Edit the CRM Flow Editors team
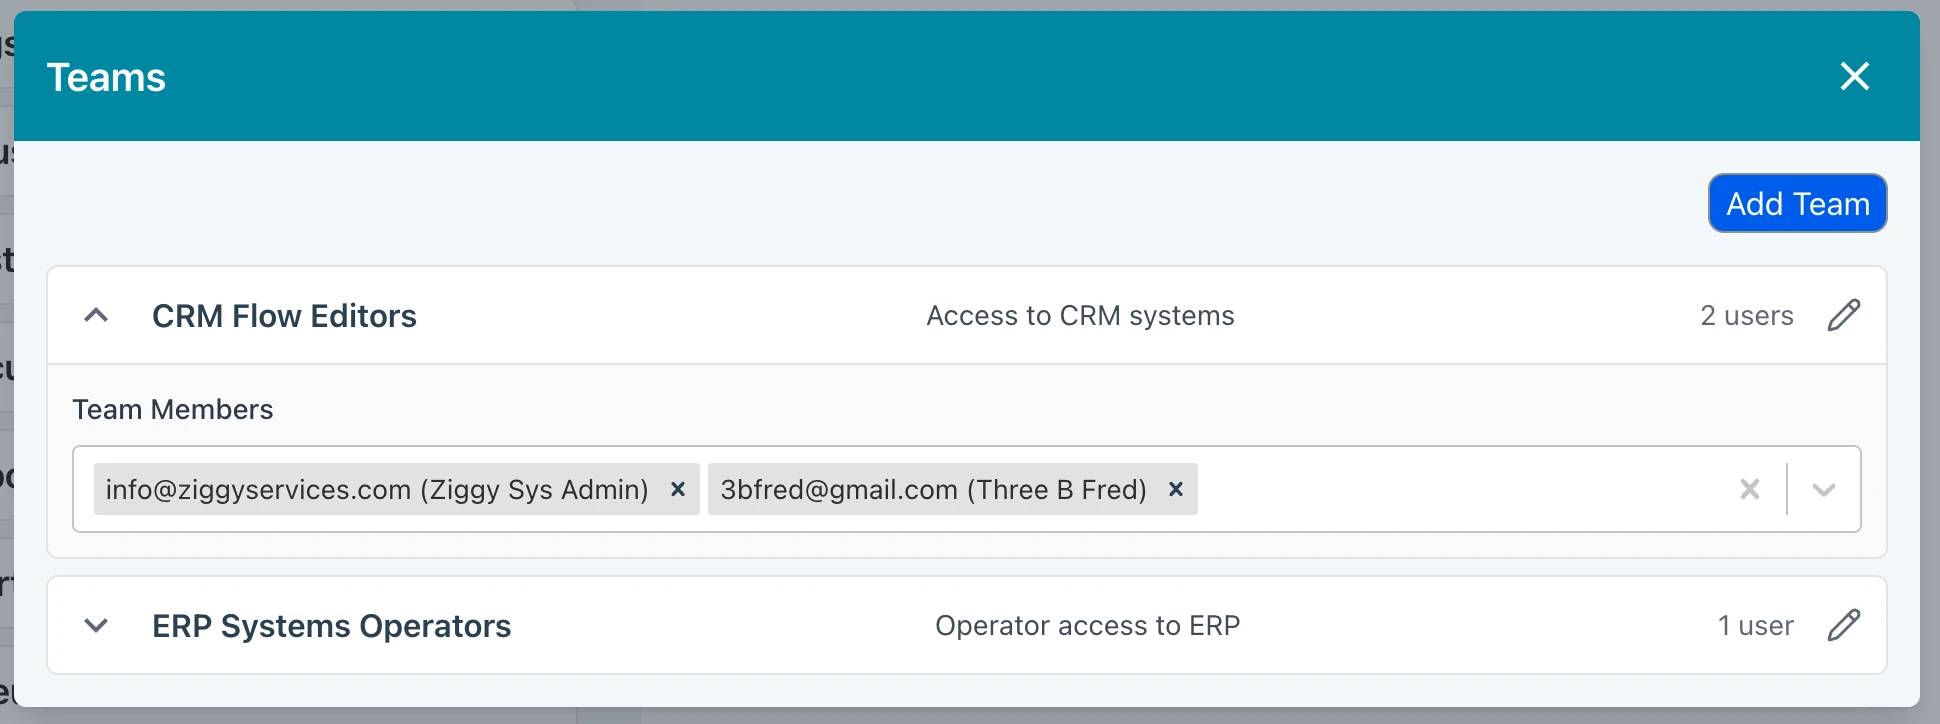The width and height of the screenshot is (1940, 724). 1843,316
